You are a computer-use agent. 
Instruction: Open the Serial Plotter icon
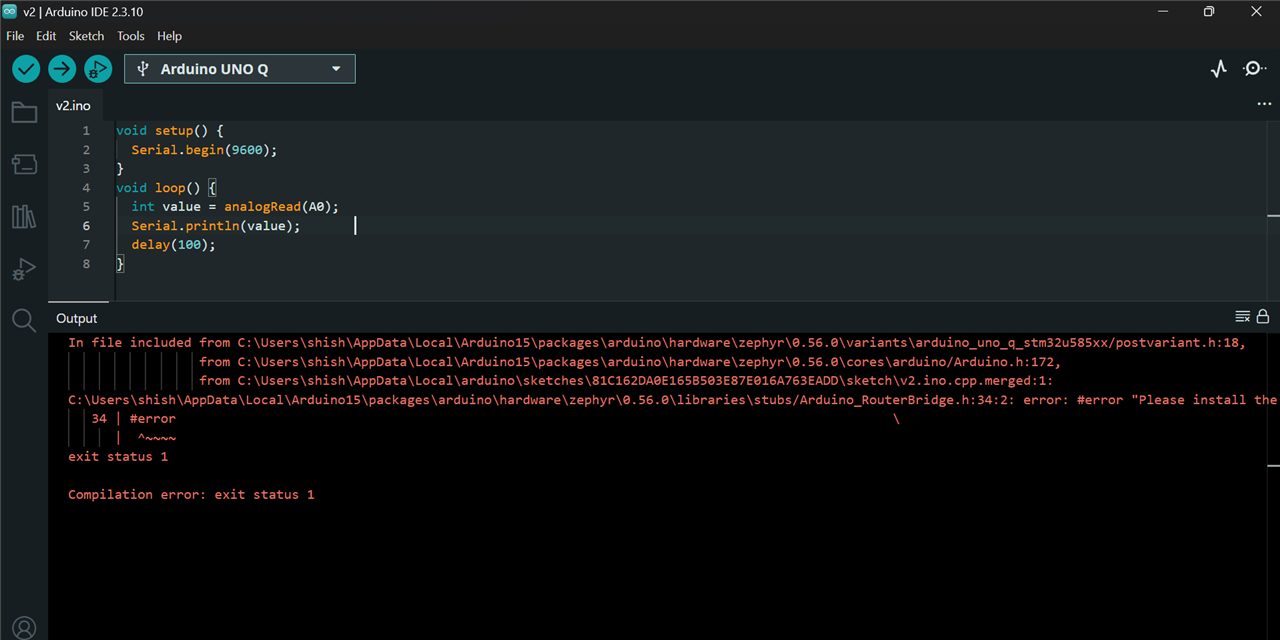point(1218,69)
